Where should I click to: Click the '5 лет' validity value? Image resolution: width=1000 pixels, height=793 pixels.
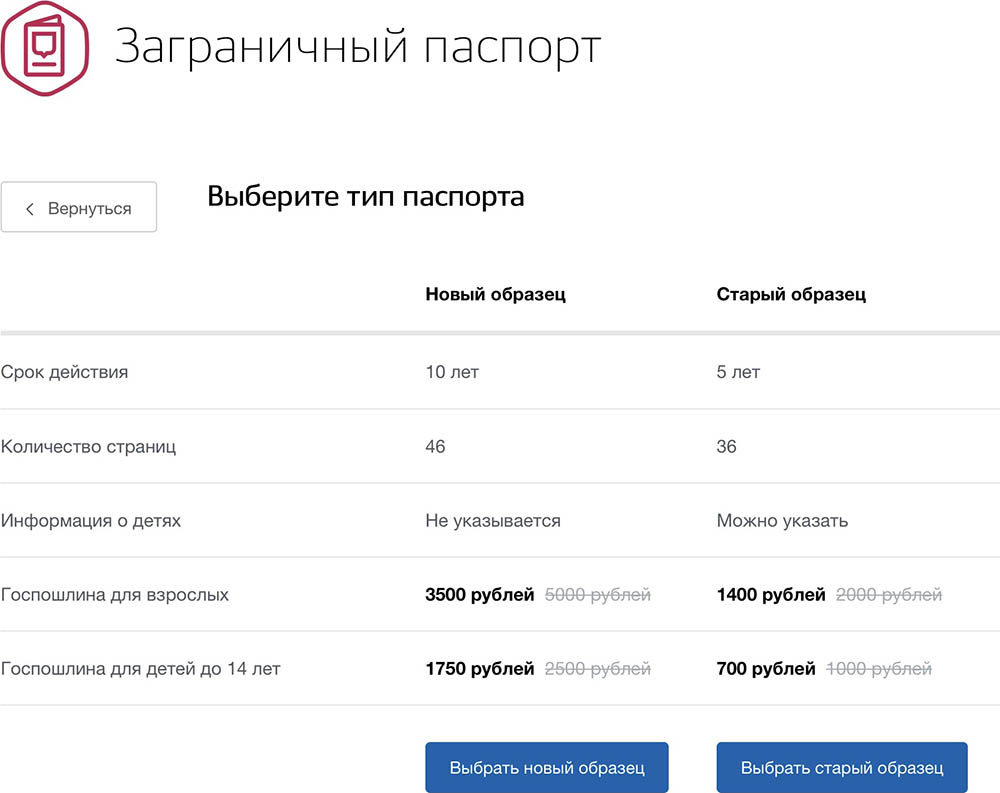click(x=738, y=372)
